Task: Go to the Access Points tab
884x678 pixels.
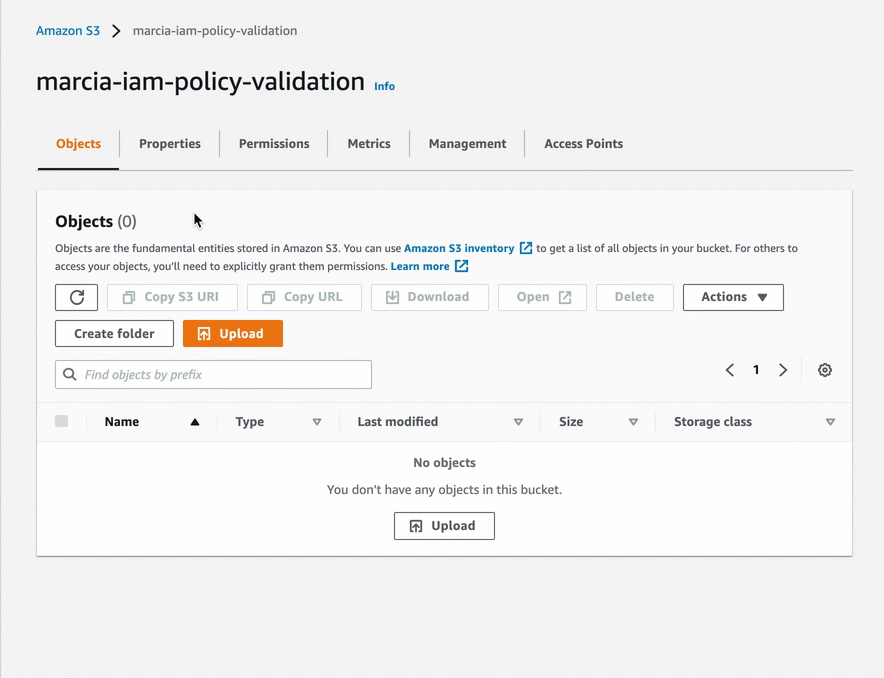Action: pos(584,144)
